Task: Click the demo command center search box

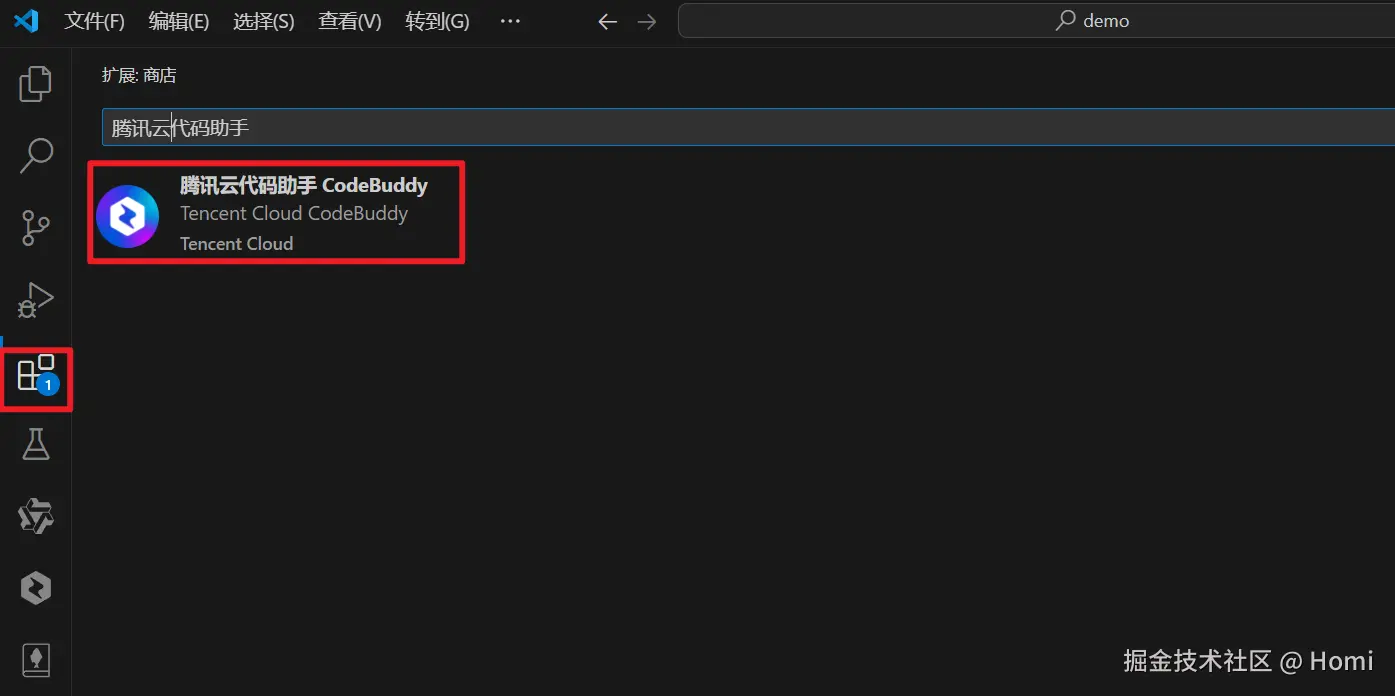Action: 1036,21
